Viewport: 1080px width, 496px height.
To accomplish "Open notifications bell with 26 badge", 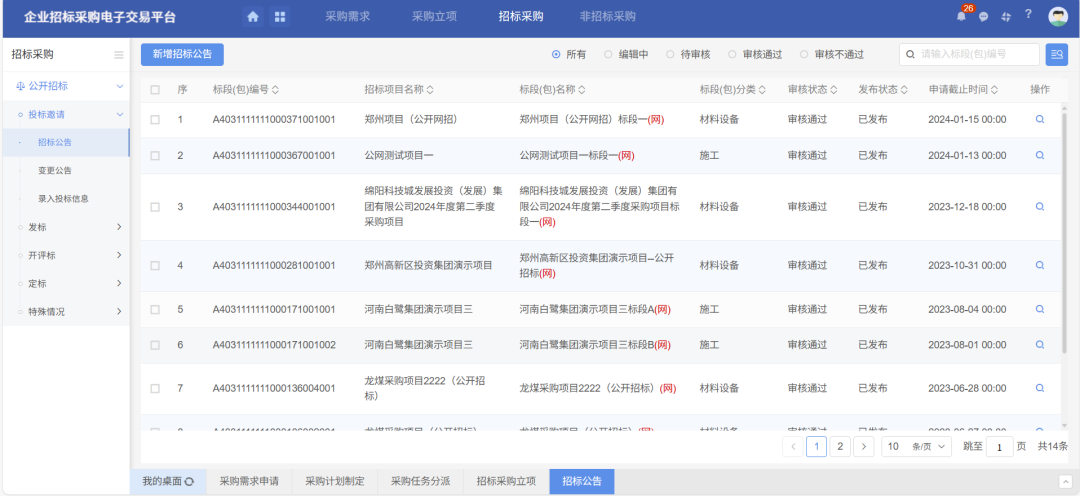I will (x=961, y=16).
